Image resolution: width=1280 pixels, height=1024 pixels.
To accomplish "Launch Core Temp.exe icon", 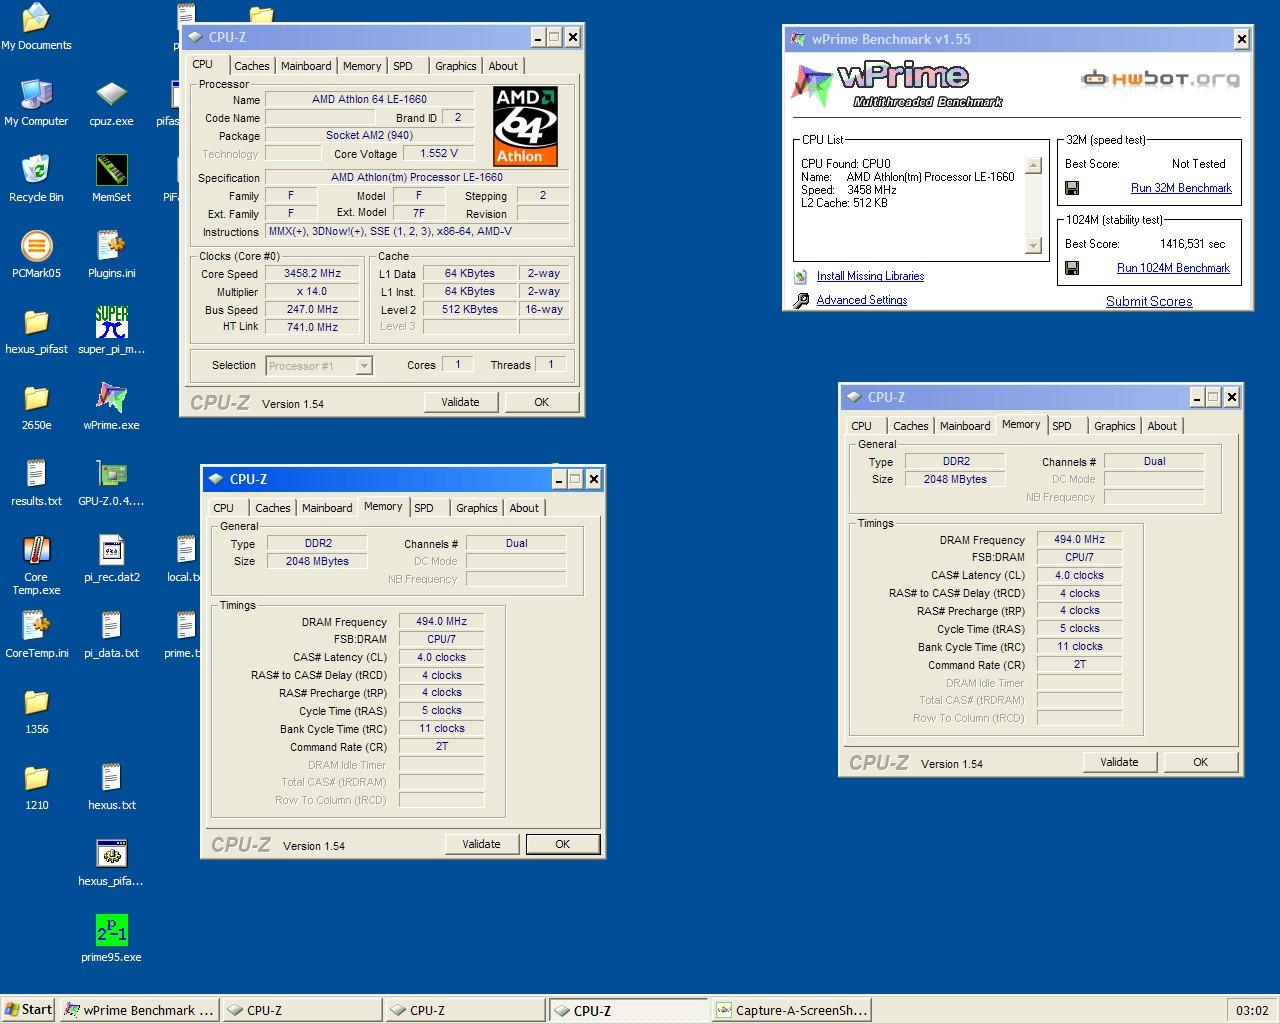I will click(36, 565).
